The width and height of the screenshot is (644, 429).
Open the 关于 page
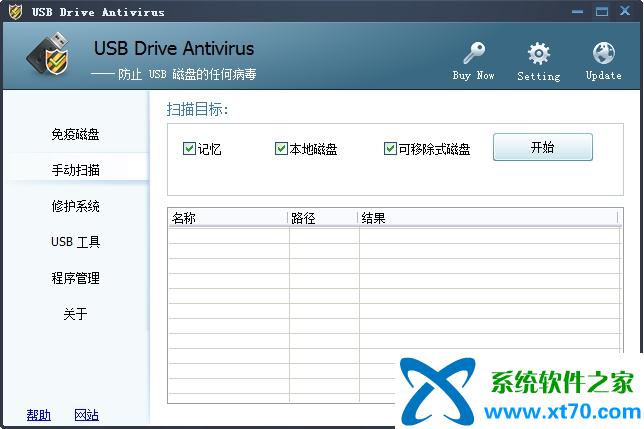(x=75, y=314)
